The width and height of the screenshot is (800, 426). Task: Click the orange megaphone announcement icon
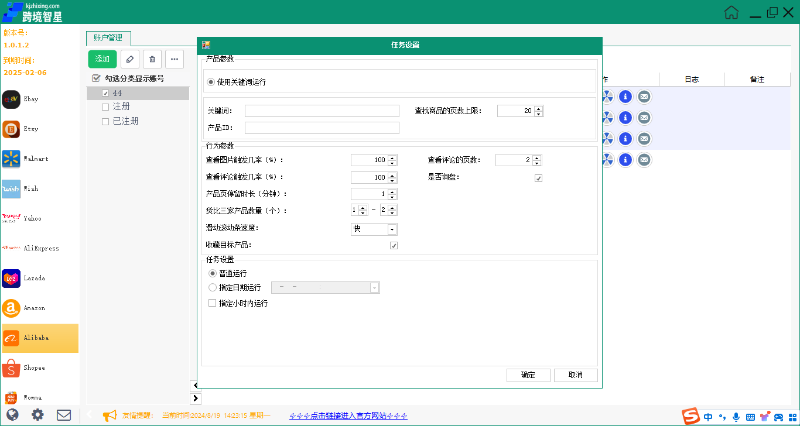110,416
